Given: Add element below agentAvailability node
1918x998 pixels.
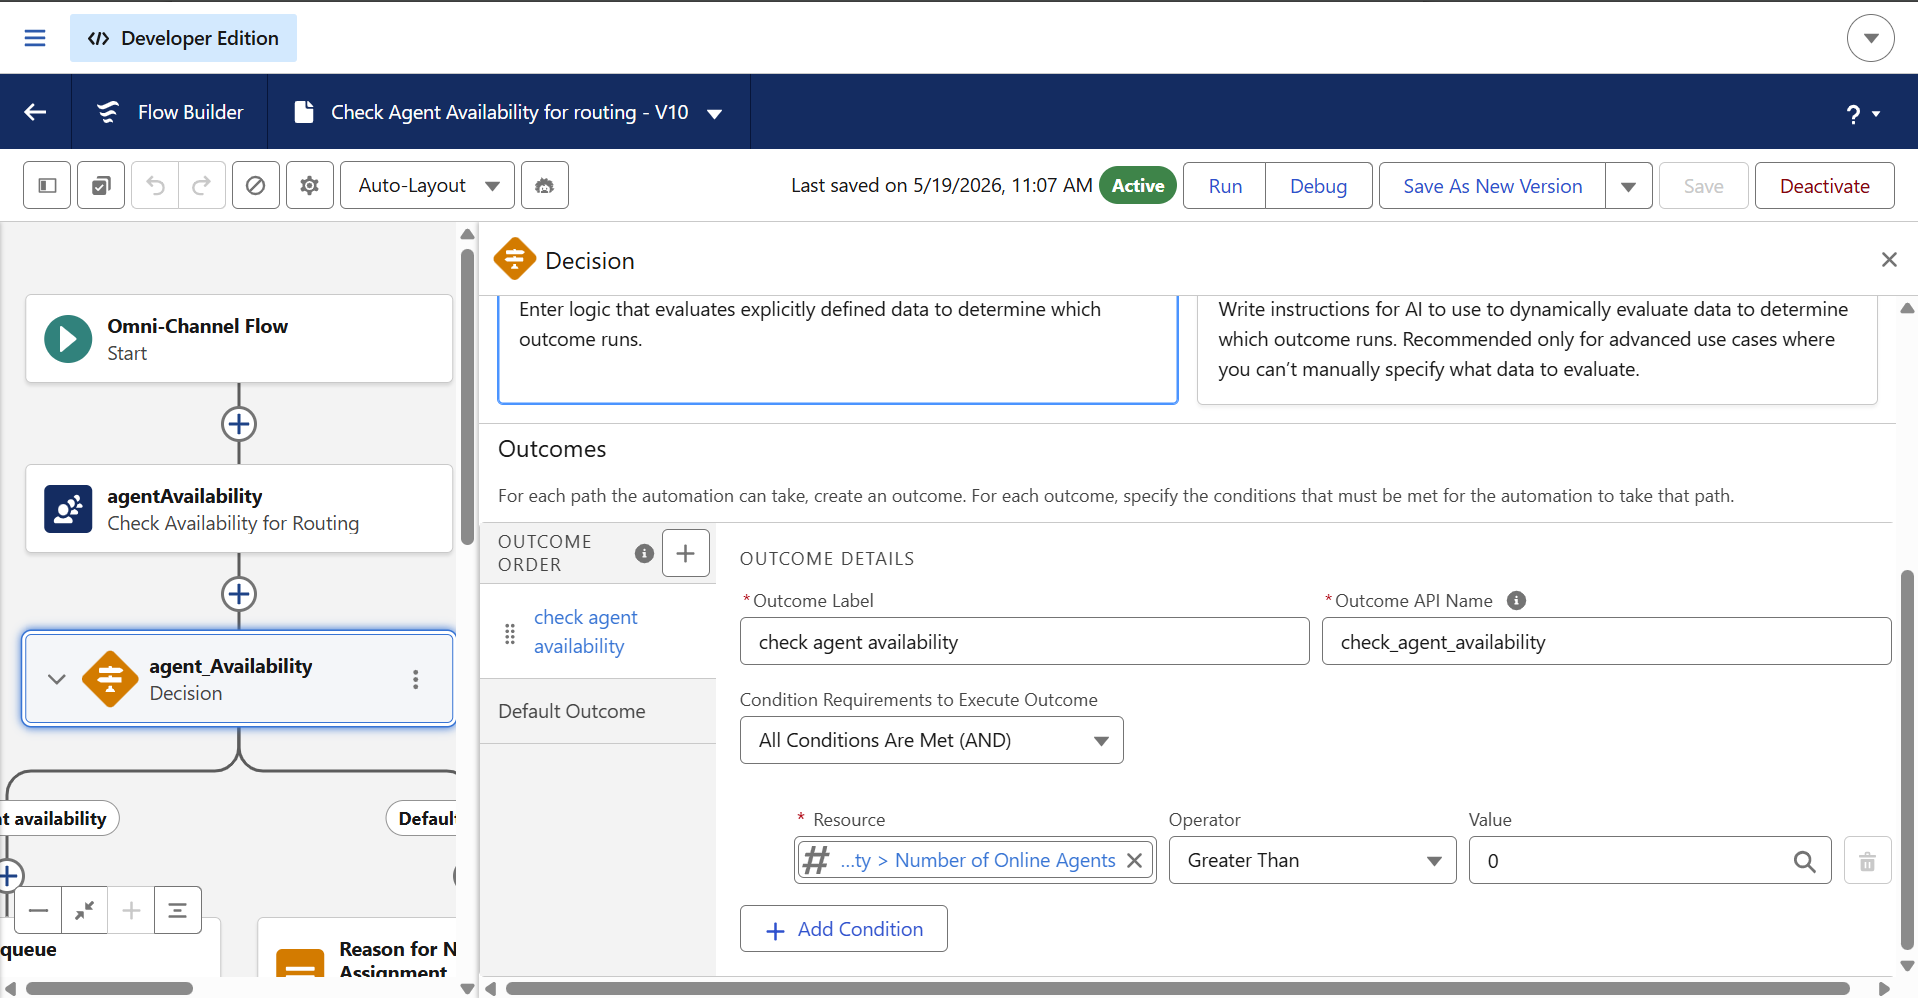Looking at the screenshot, I should (238, 594).
